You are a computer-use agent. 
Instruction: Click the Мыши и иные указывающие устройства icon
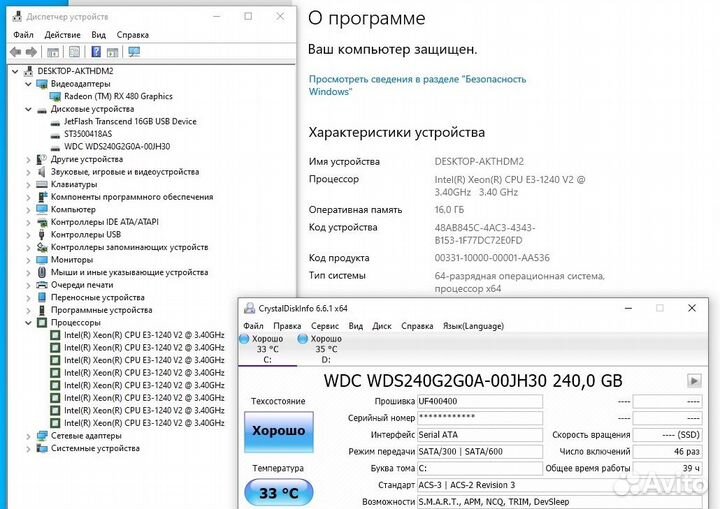coord(42,272)
